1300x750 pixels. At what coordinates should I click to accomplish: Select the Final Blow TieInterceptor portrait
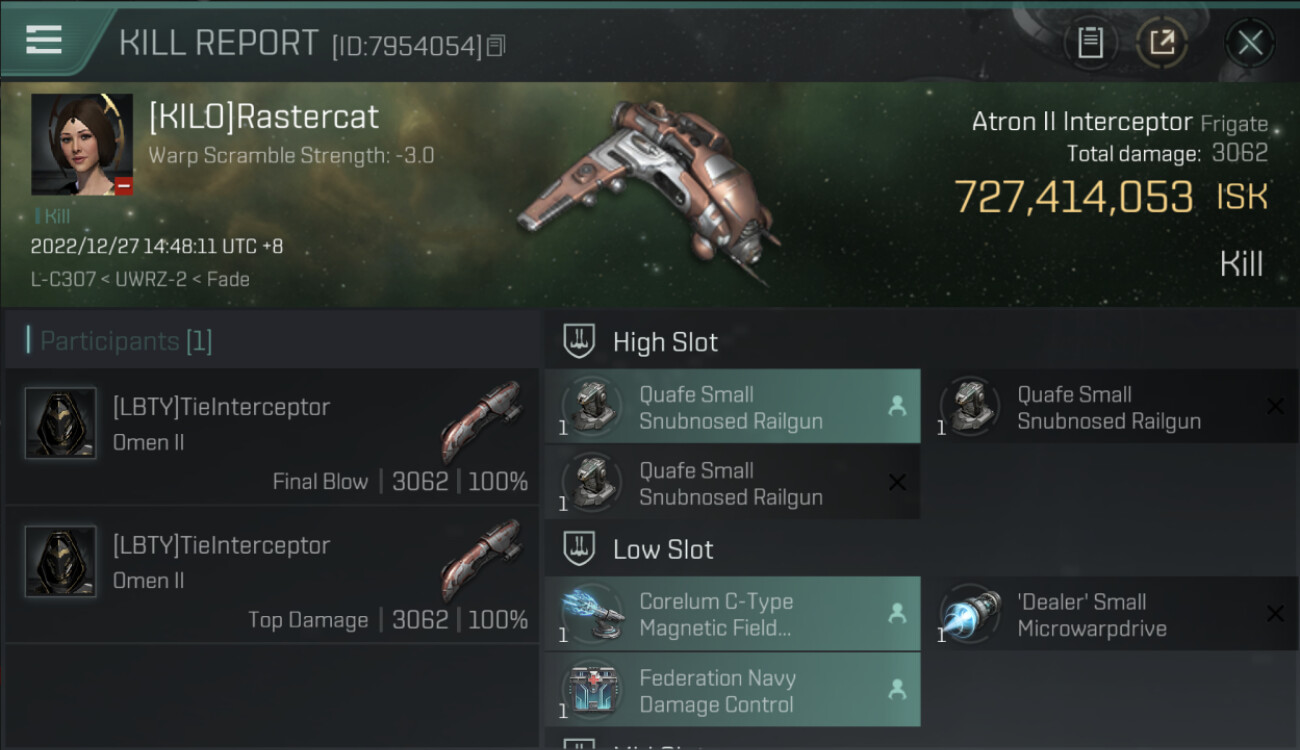click(61, 423)
